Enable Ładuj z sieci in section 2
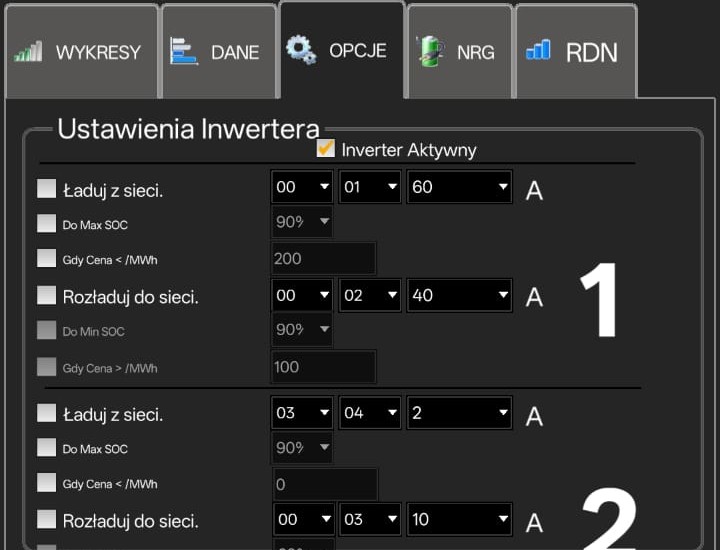 pos(46,413)
